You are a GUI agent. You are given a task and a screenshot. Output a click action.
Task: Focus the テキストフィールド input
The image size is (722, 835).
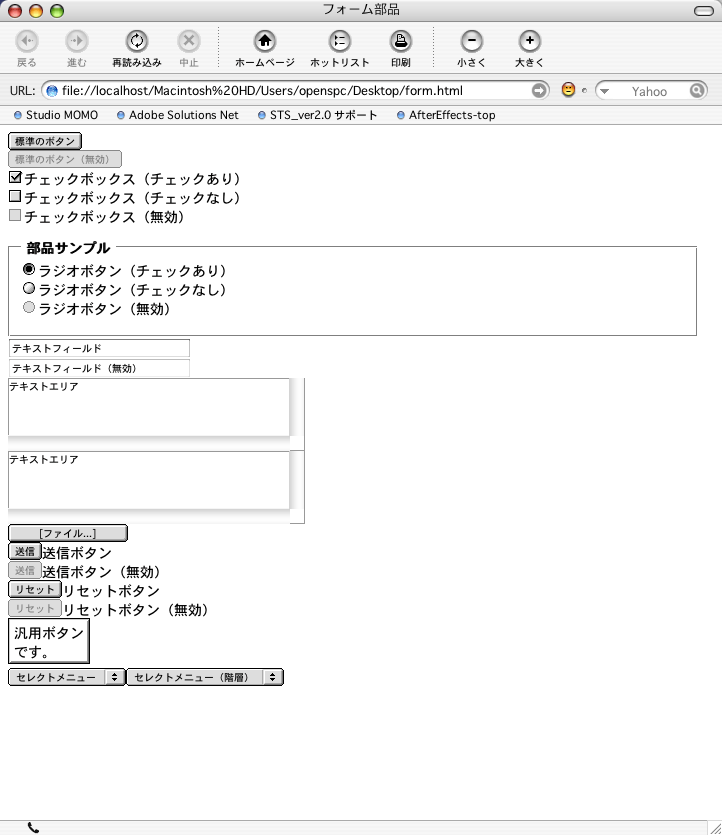click(x=99, y=348)
